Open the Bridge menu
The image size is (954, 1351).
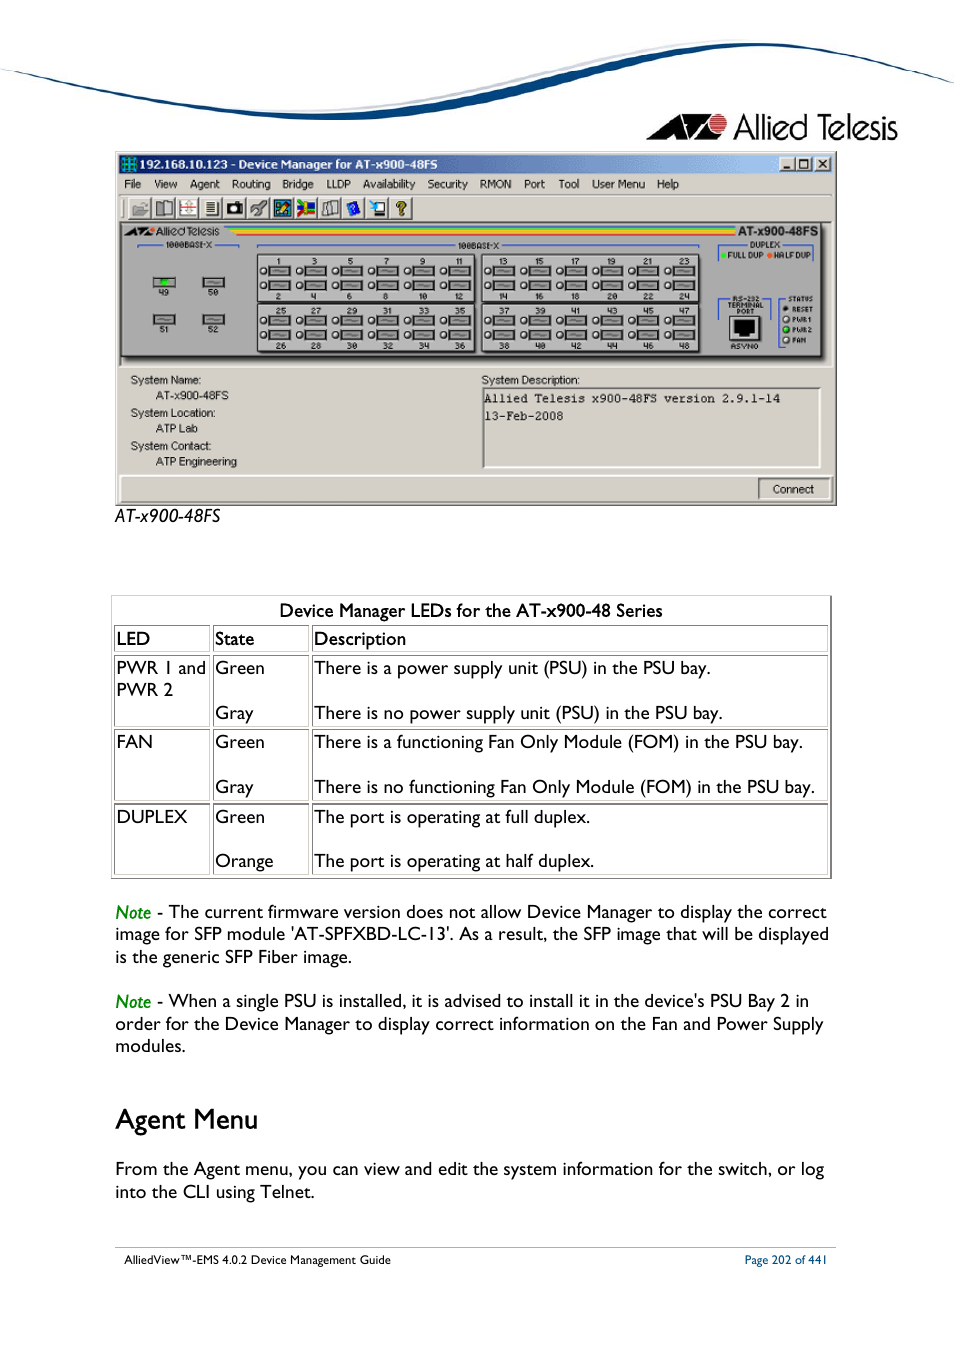[297, 184]
